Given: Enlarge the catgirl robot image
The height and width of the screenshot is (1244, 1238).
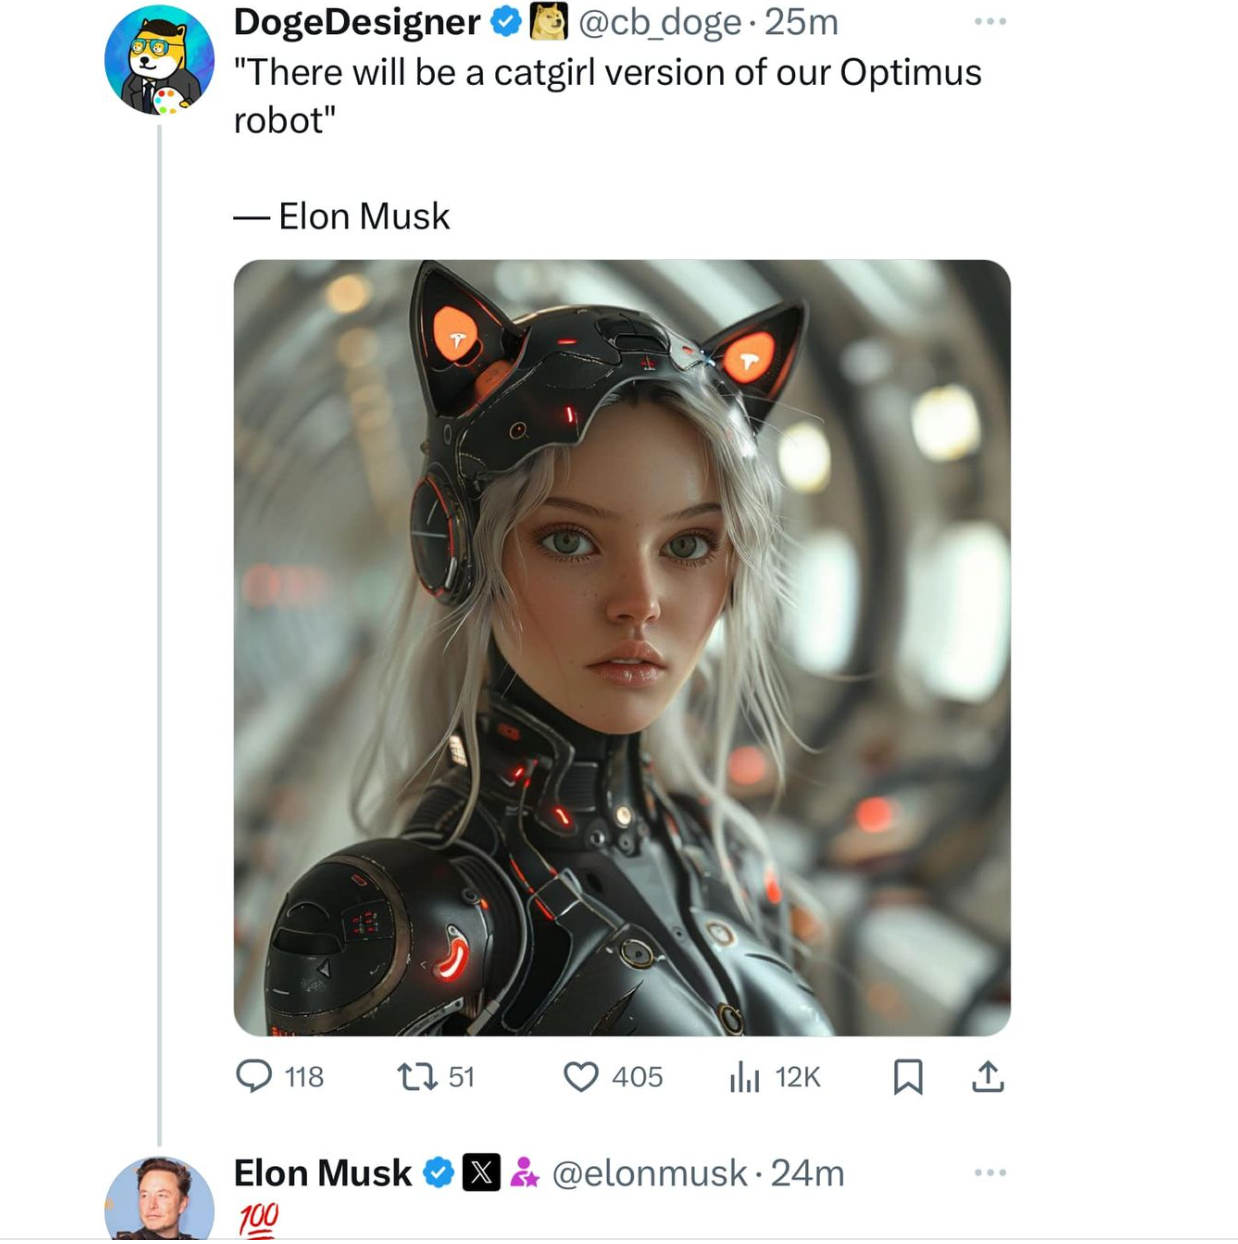Looking at the screenshot, I should point(622,648).
